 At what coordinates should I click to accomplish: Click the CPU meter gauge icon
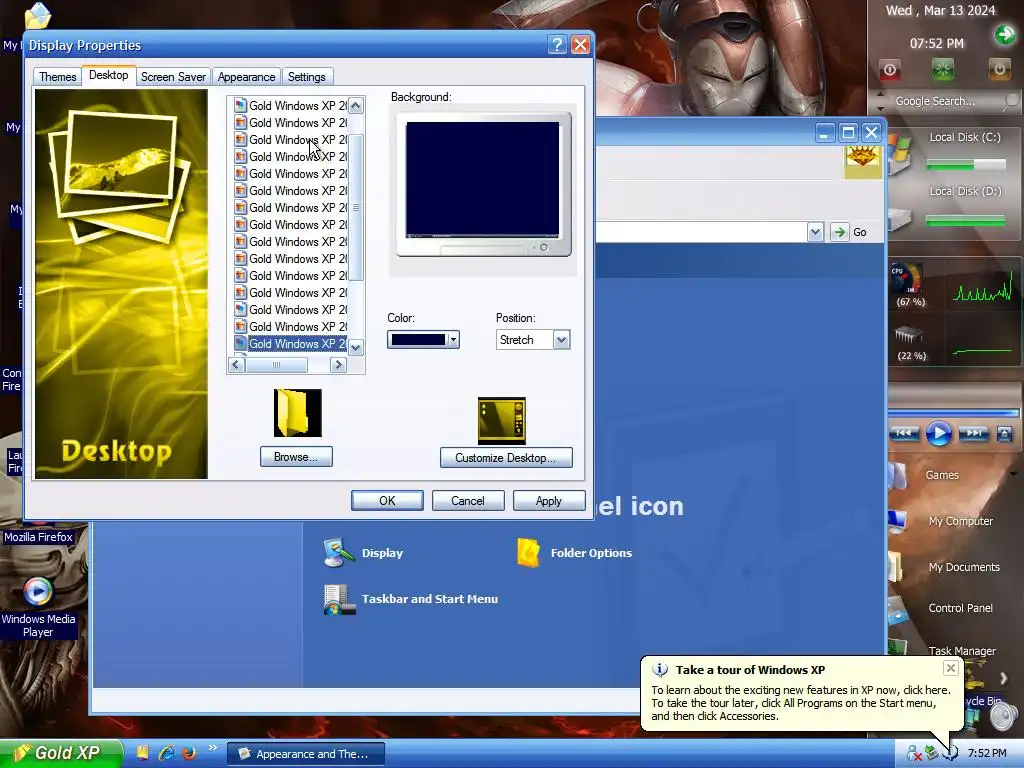907,280
